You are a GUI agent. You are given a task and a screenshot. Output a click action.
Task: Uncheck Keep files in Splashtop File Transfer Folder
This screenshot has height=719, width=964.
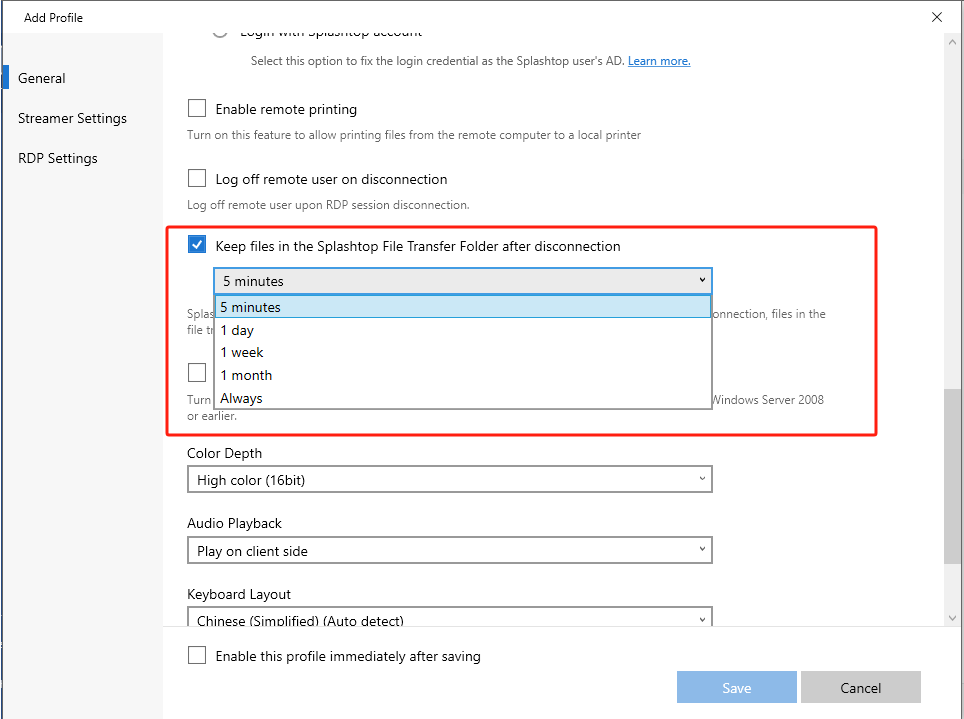pos(197,245)
